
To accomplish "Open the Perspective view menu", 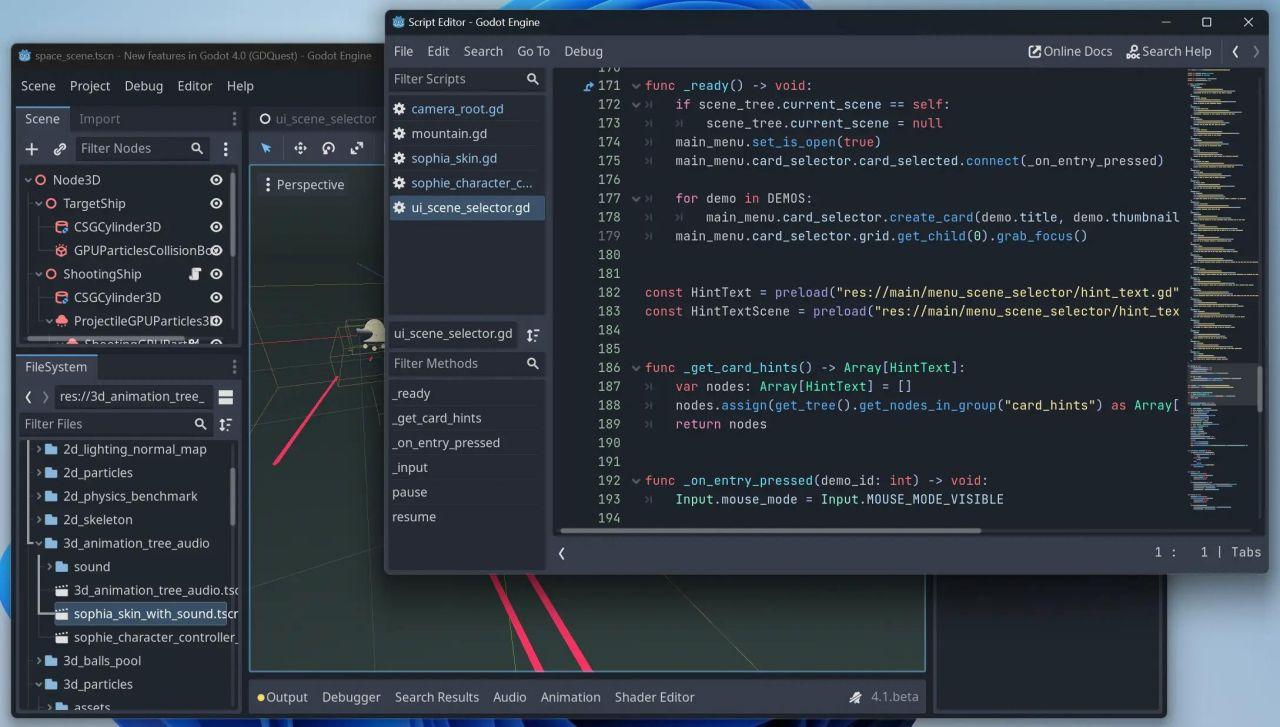I will [x=303, y=185].
